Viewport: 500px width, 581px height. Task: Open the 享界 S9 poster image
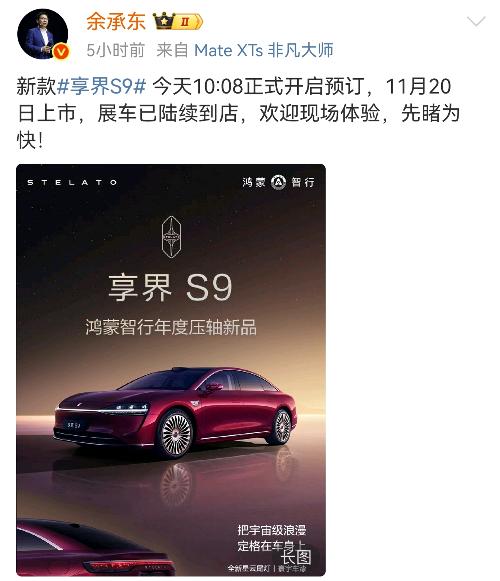click(171, 370)
